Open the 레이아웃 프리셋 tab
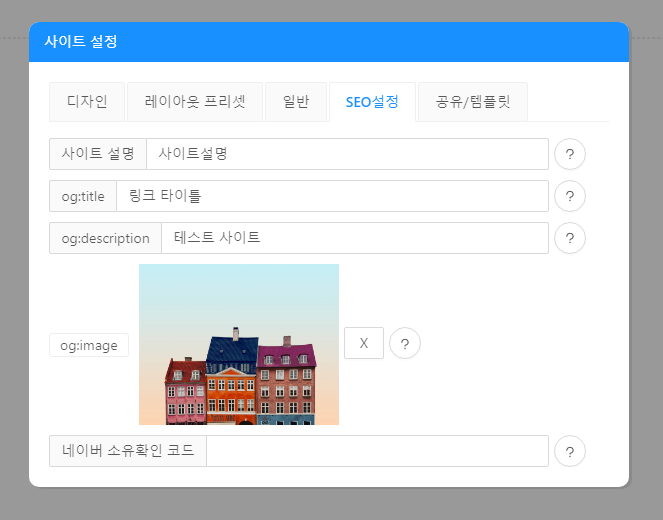 click(195, 102)
